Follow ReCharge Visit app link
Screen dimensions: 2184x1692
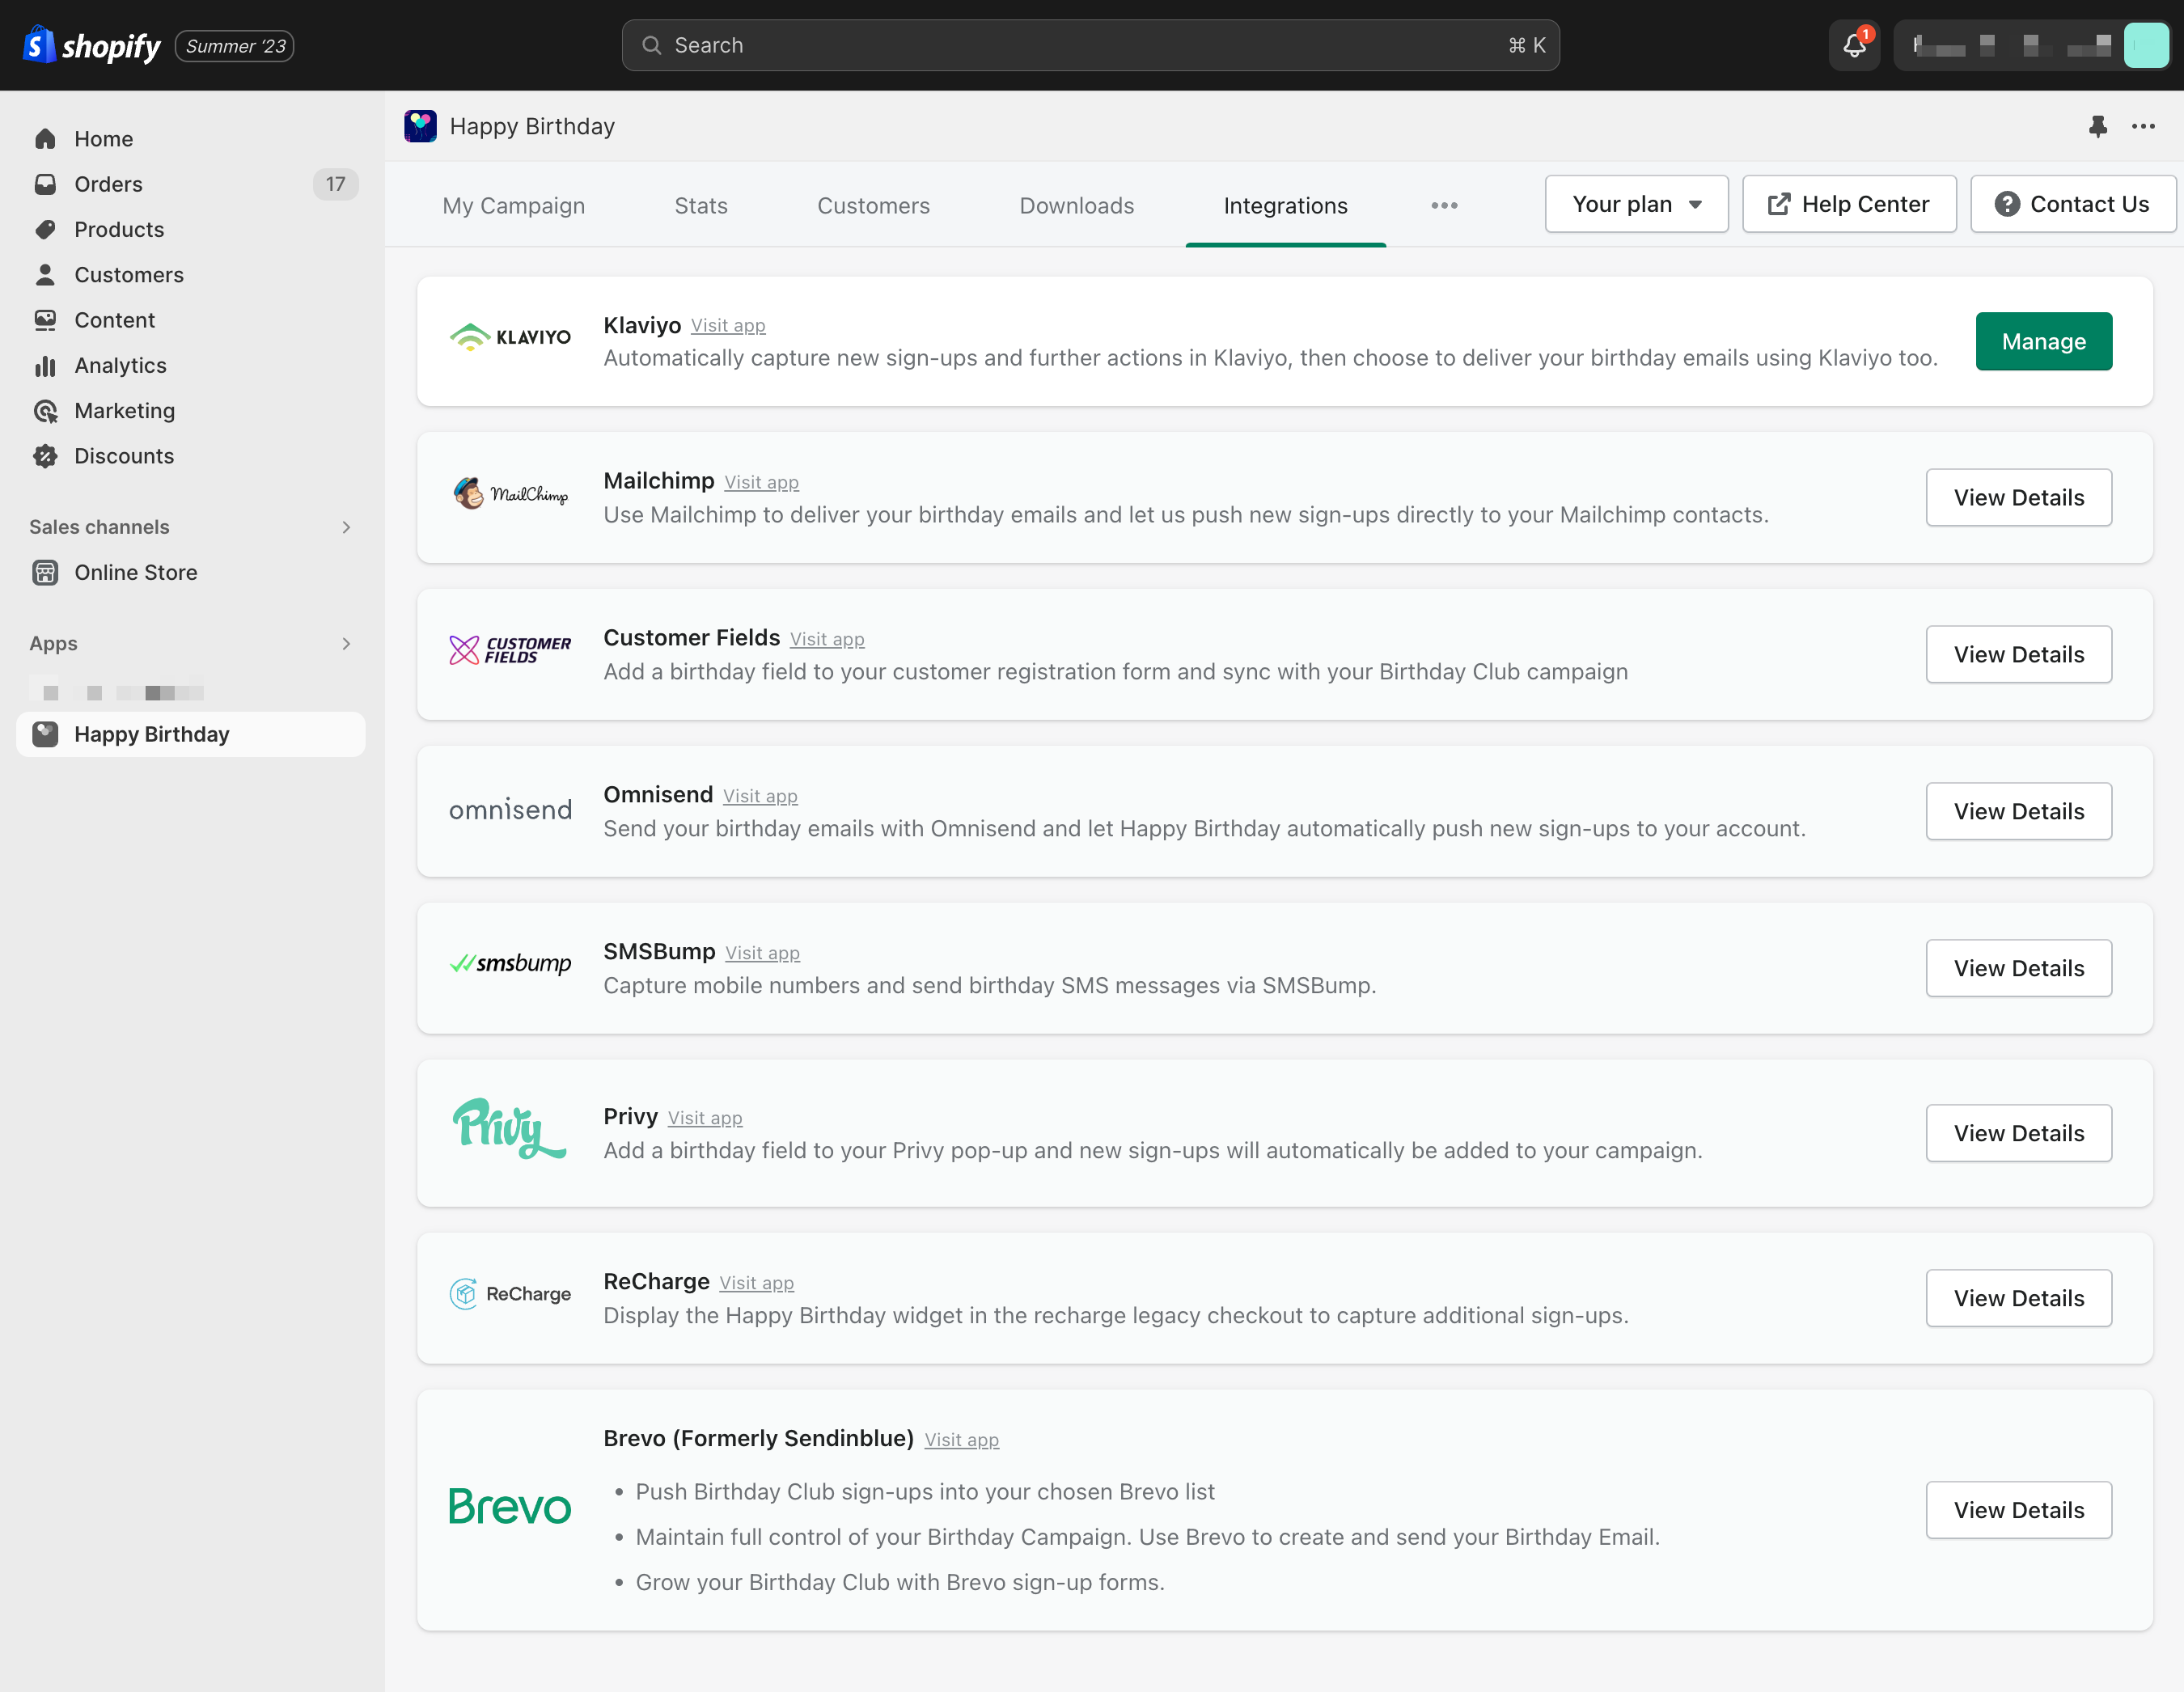(x=756, y=1284)
